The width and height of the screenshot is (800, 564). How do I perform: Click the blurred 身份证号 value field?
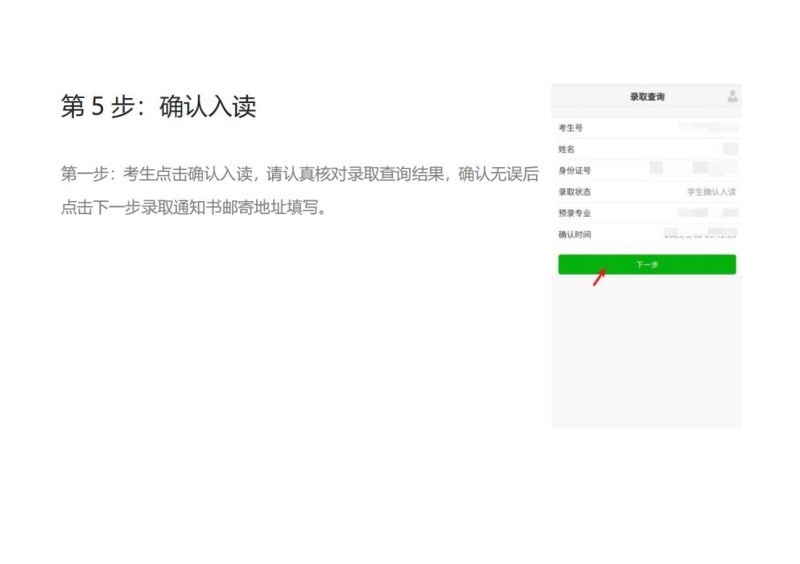coord(693,169)
